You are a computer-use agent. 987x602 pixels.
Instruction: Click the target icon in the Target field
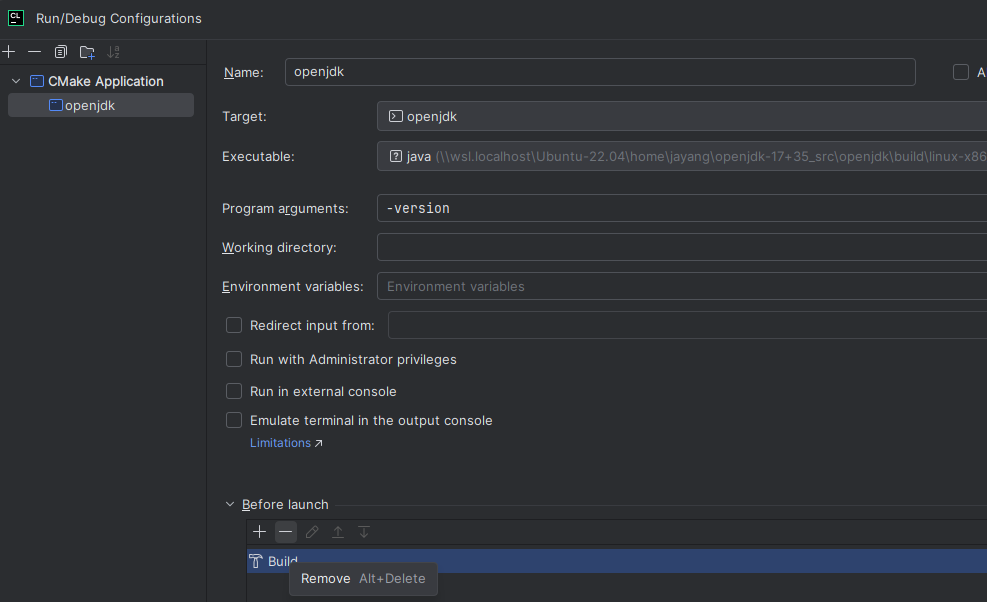(395, 116)
